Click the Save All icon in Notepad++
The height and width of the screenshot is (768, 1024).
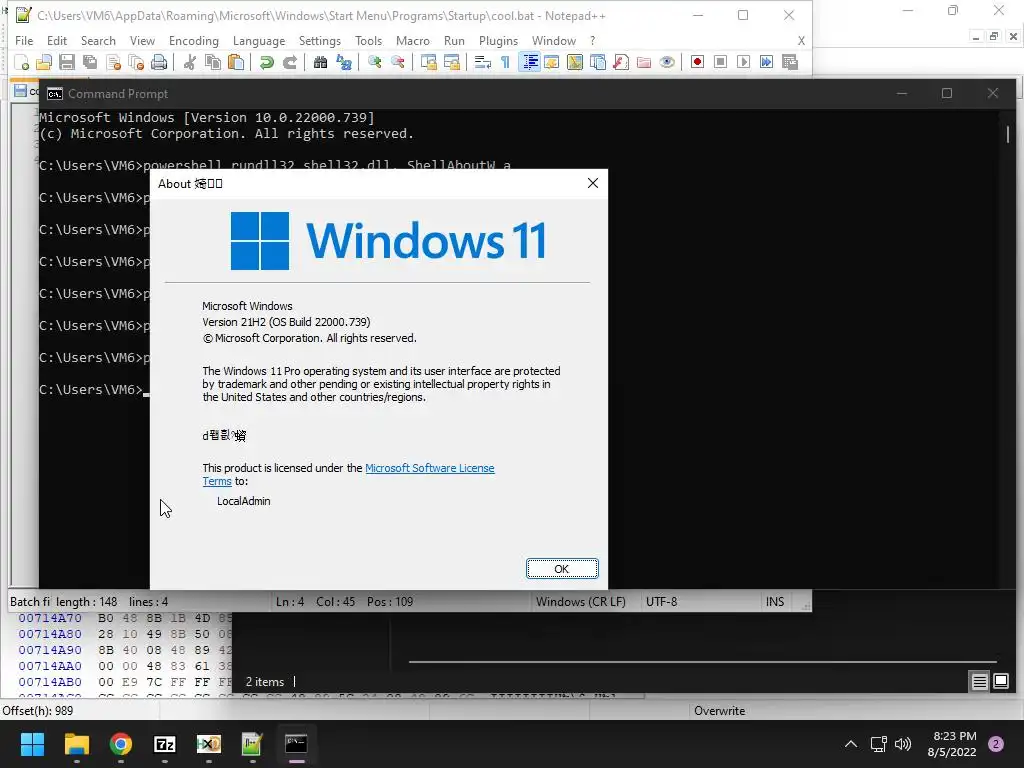[89, 62]
